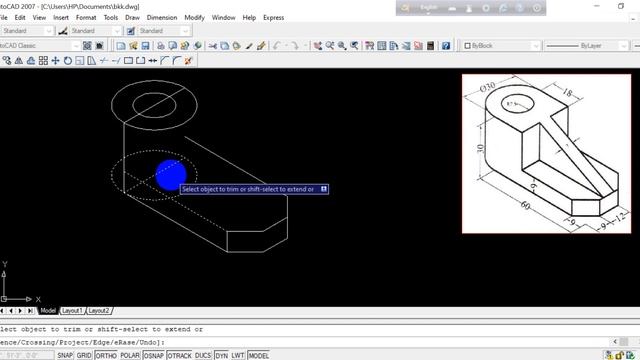The width and height of the screenshot is (640, 360).
Task: Open the Modify menu
Action: (x=194, y=18)
